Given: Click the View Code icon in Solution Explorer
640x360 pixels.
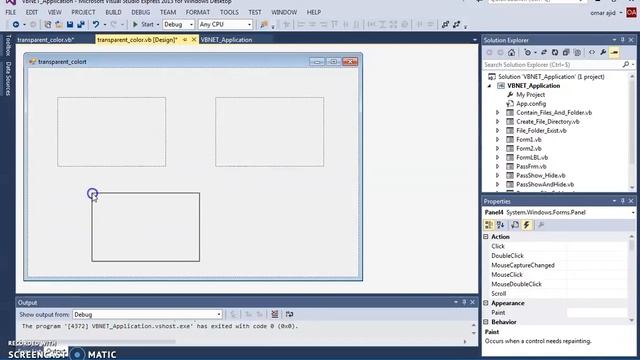Looking at the screenshot, I should click(x=592, y=53).
